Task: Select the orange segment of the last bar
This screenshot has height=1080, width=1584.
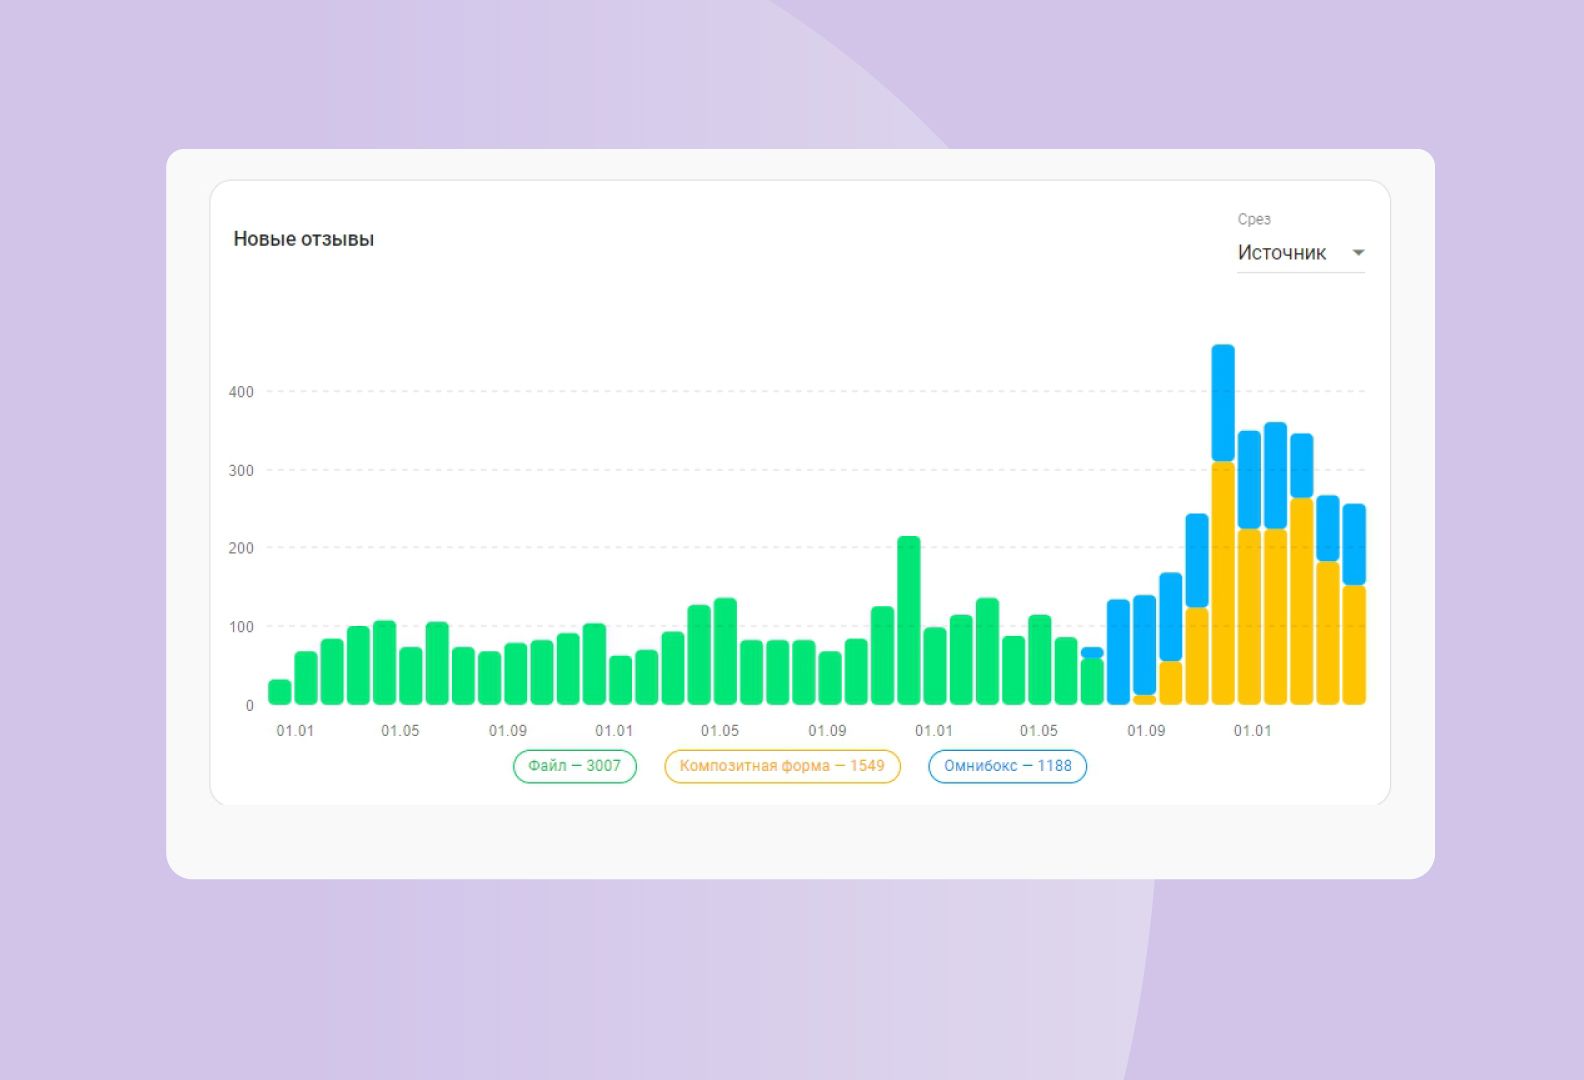Action: tap(1354, 645)
